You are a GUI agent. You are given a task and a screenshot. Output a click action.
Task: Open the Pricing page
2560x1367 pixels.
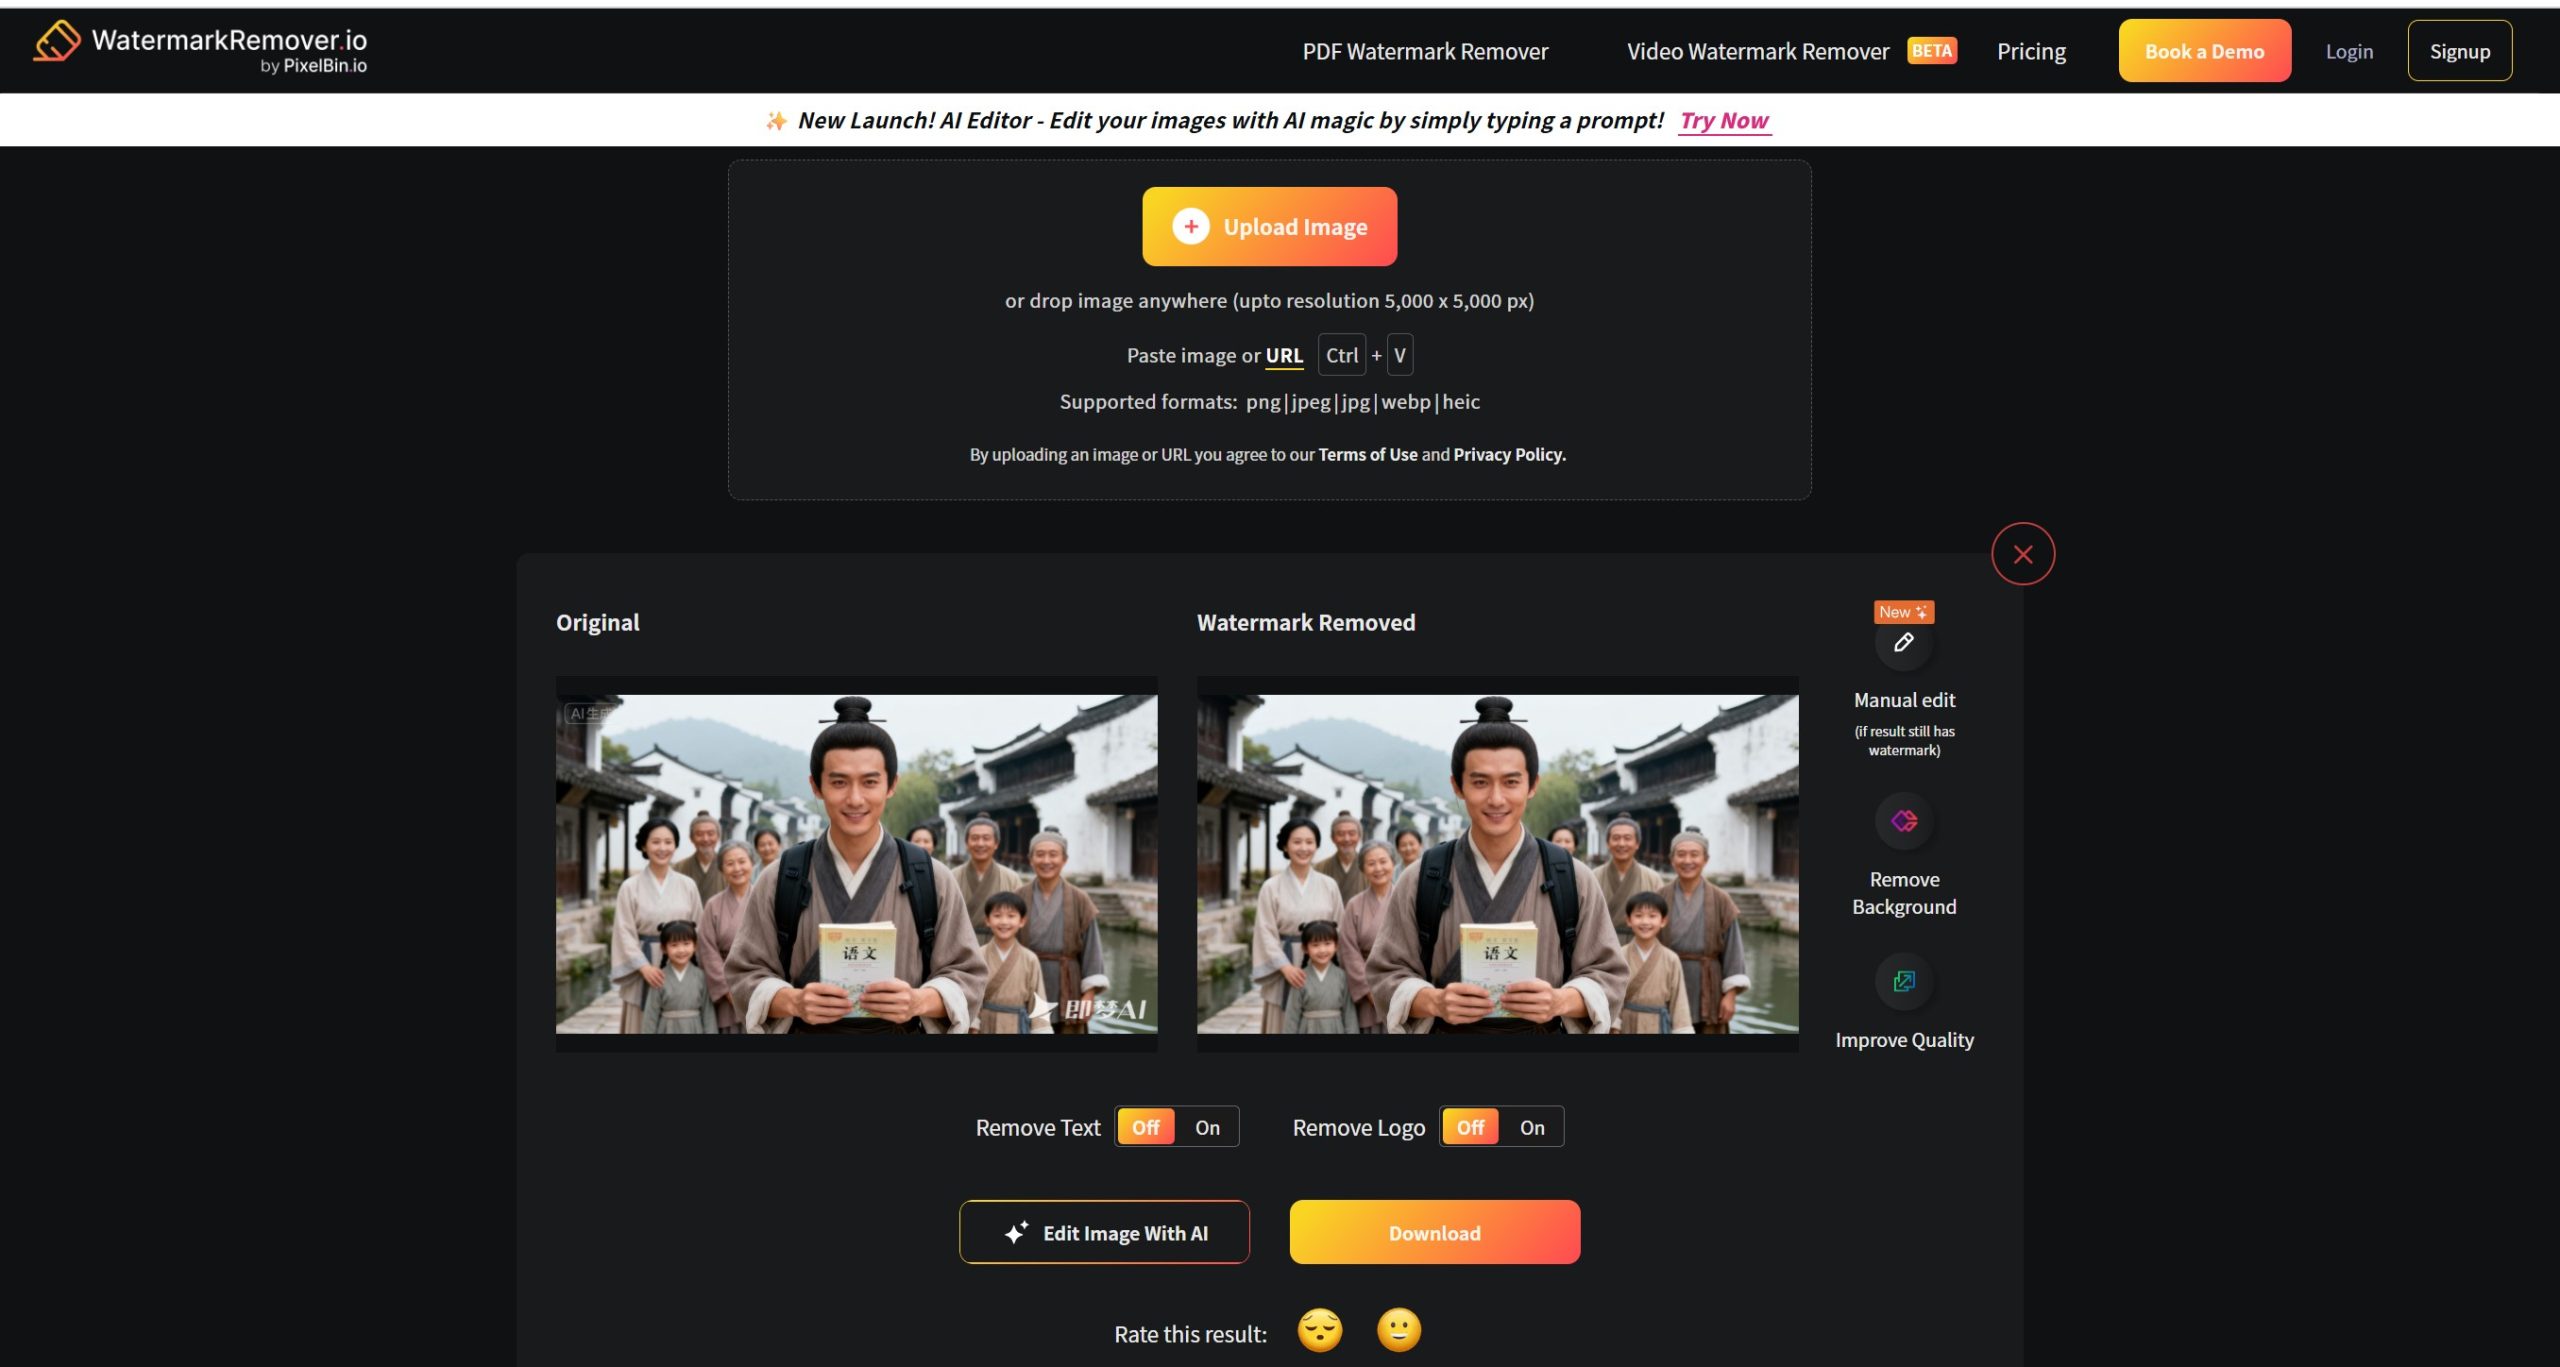pos(2031,50)
